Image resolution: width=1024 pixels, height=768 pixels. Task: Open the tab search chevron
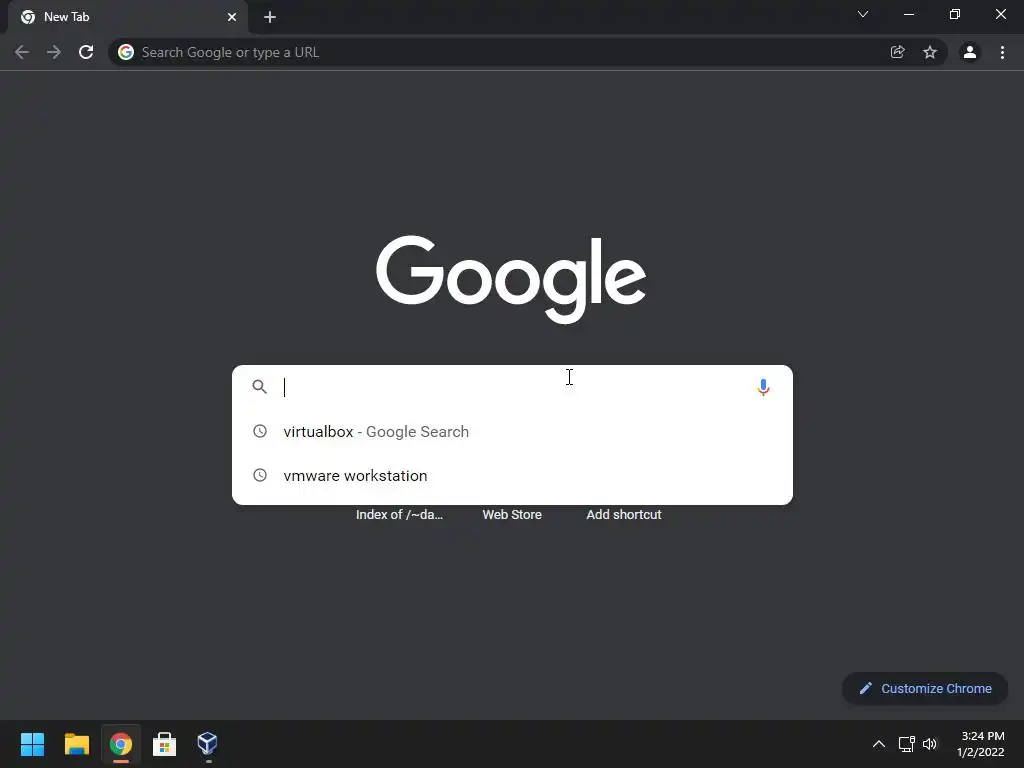(863, 14)
